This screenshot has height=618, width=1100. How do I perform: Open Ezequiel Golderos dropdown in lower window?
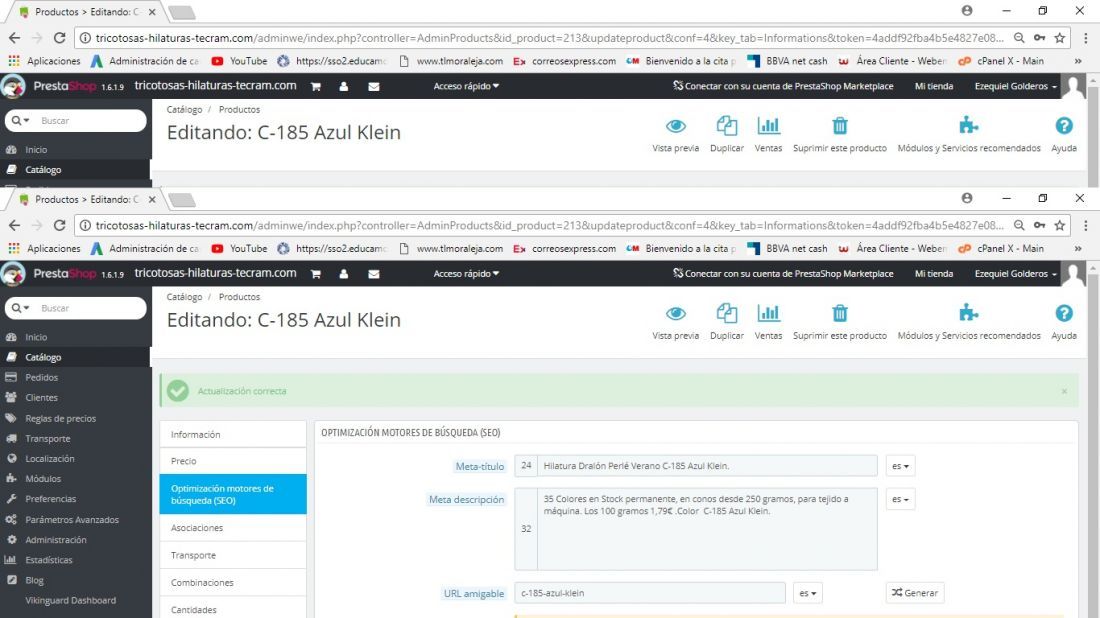(x=1015, y=274)
